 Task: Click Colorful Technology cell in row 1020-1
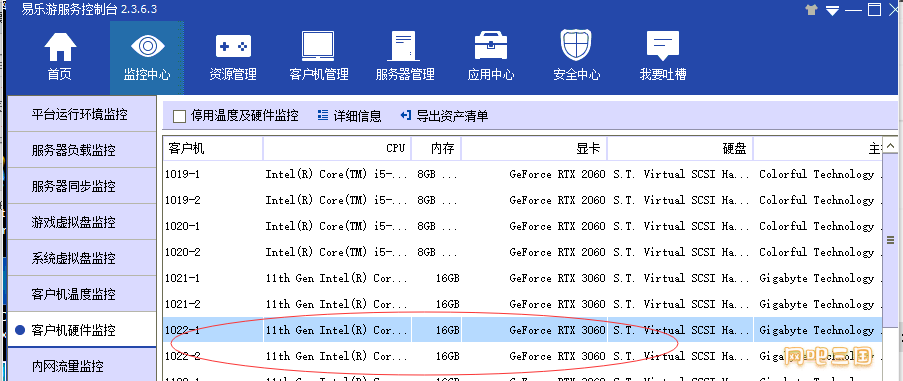[x=817, y=226]
